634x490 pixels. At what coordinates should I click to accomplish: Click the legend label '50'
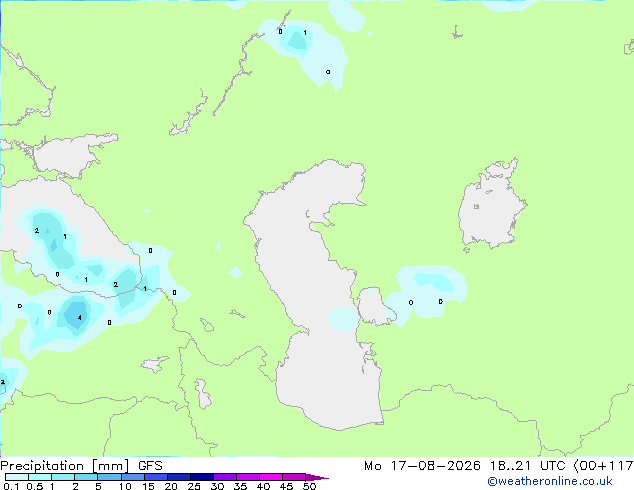(x=309, y=486)
